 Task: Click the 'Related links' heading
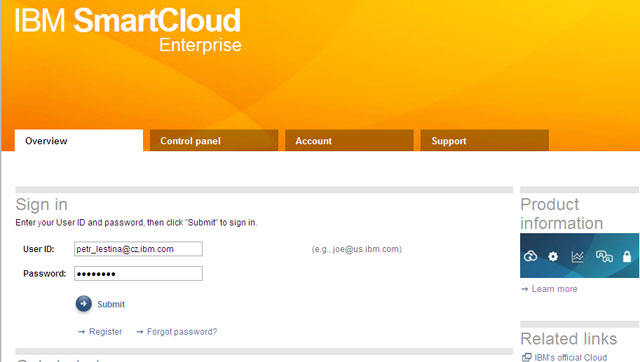[x=569, y=339]
